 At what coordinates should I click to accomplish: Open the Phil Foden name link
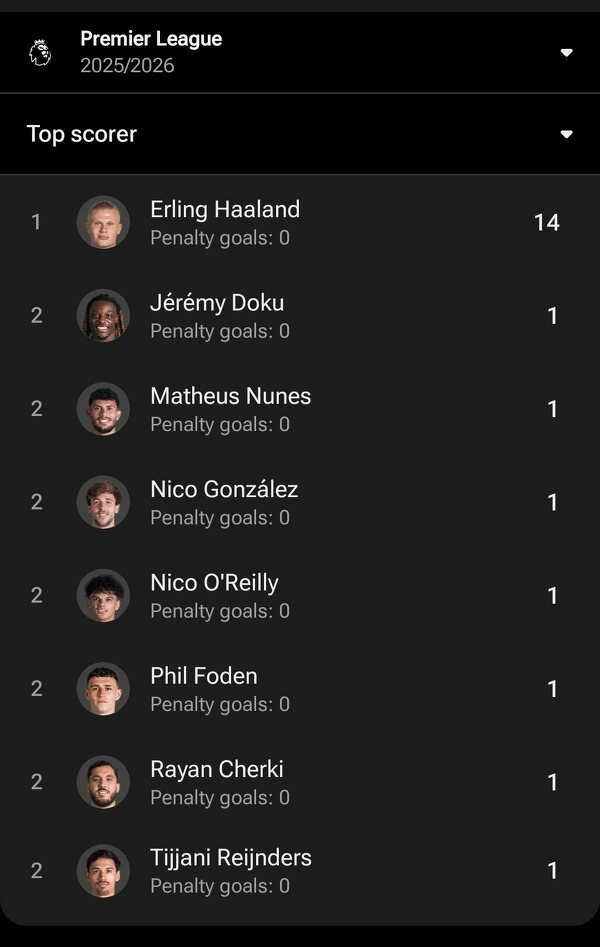[x=204, y=676]
